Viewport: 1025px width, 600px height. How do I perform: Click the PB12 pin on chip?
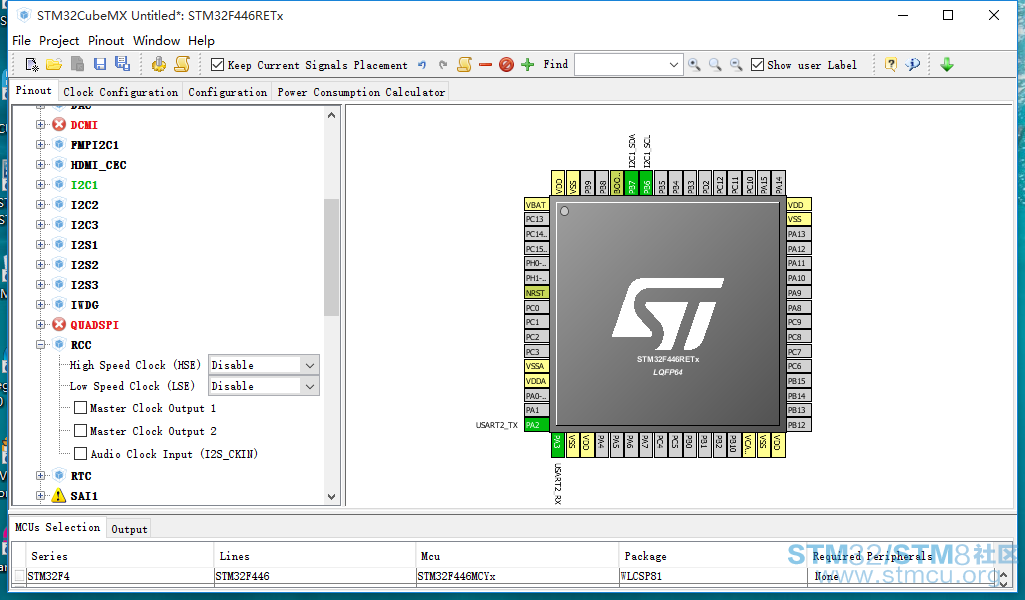799,425
